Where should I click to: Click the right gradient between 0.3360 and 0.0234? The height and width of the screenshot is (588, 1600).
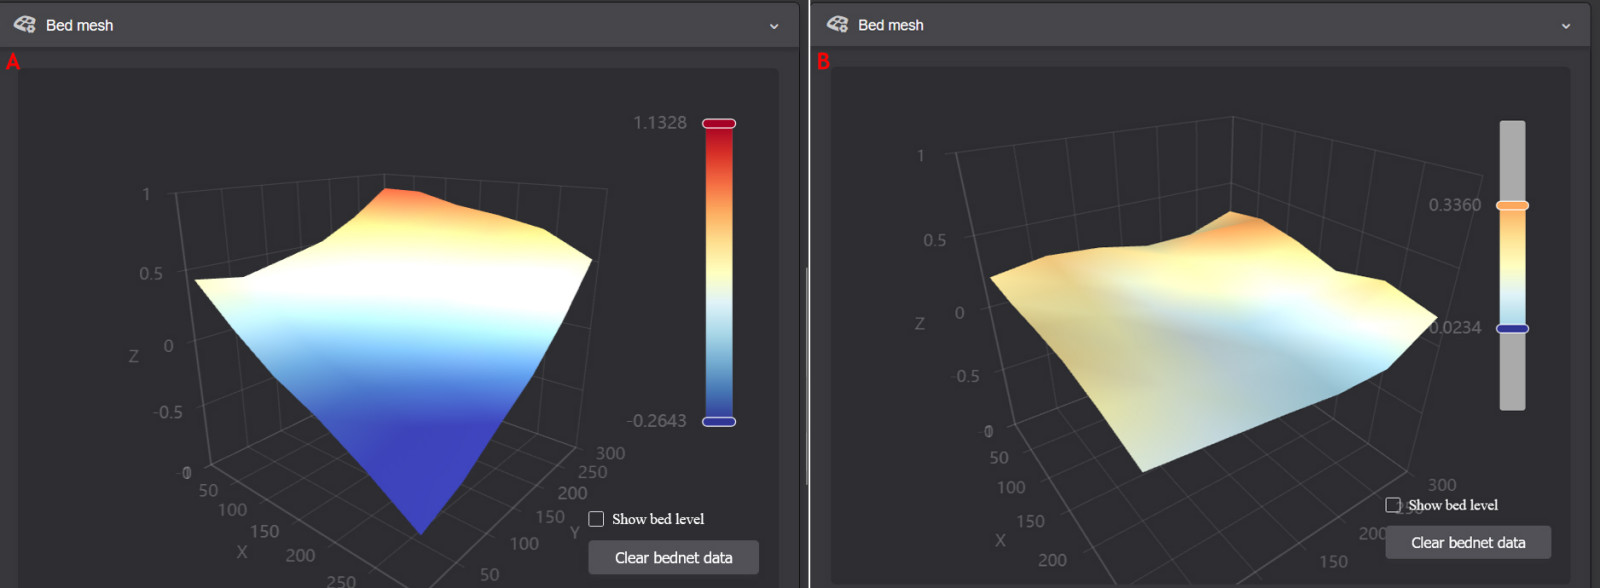(1512, 266)
